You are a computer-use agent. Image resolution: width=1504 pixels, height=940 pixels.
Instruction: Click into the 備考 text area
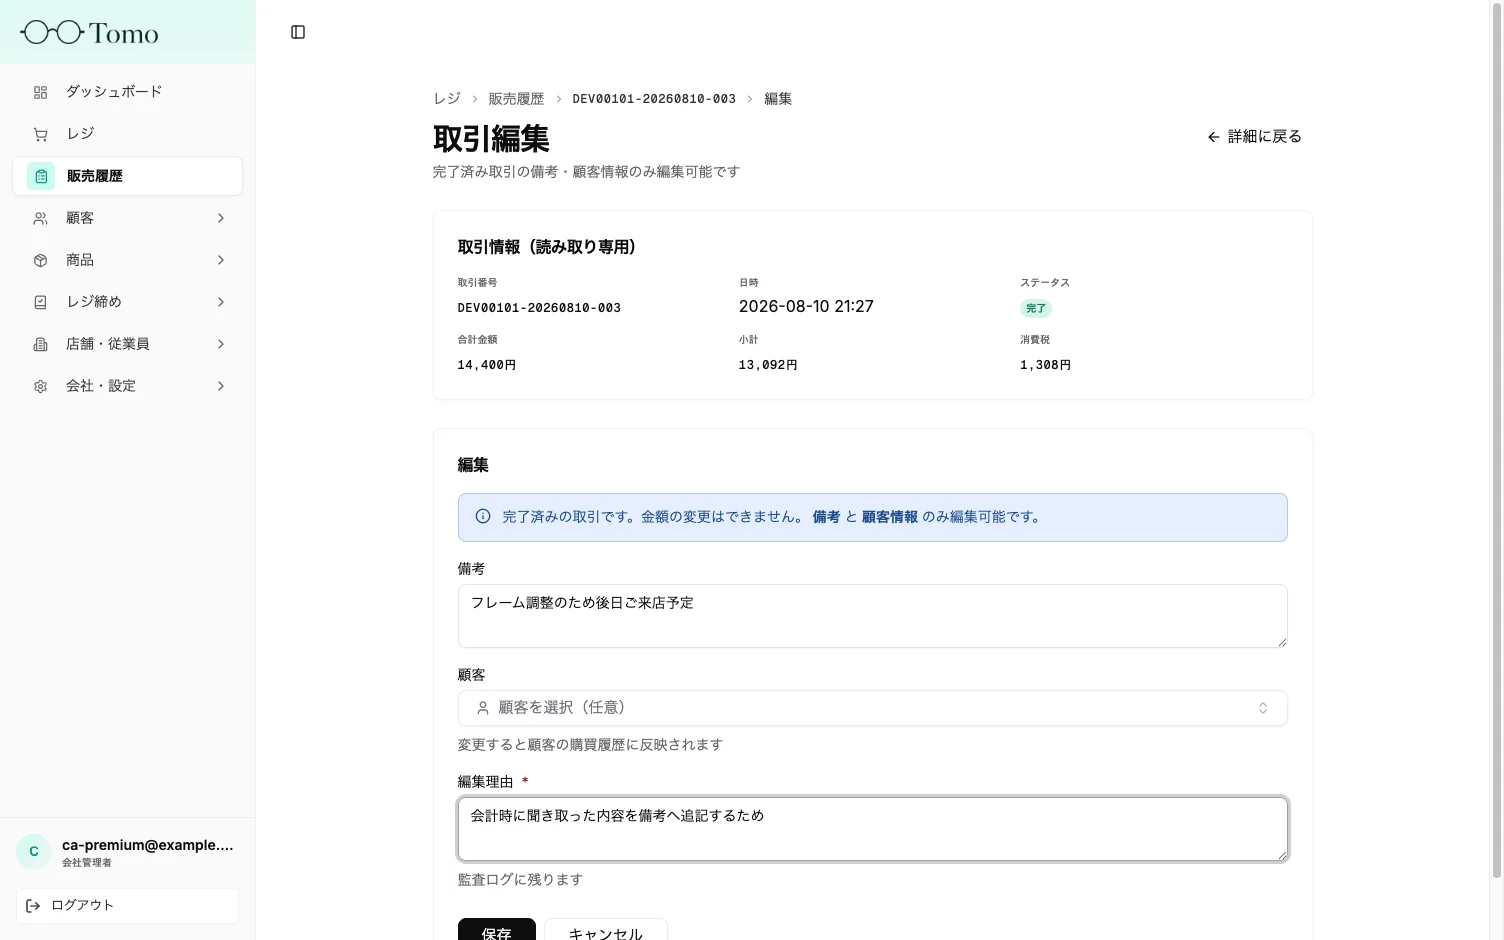pyautogui.click(x=872, y=616)
